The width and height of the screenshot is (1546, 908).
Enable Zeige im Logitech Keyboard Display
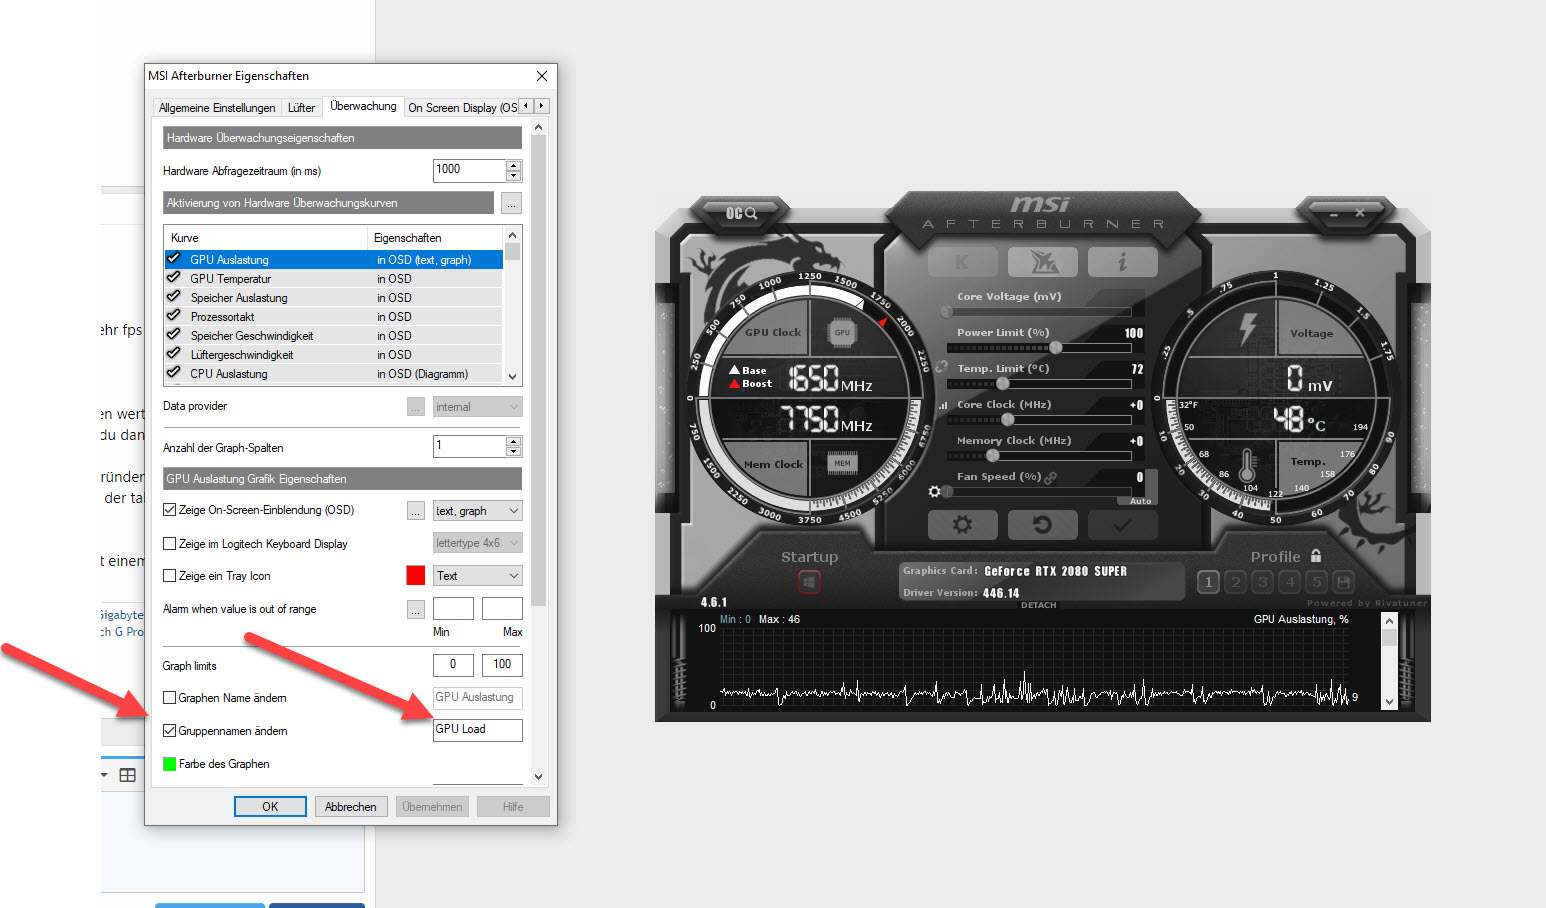point(169,544)
